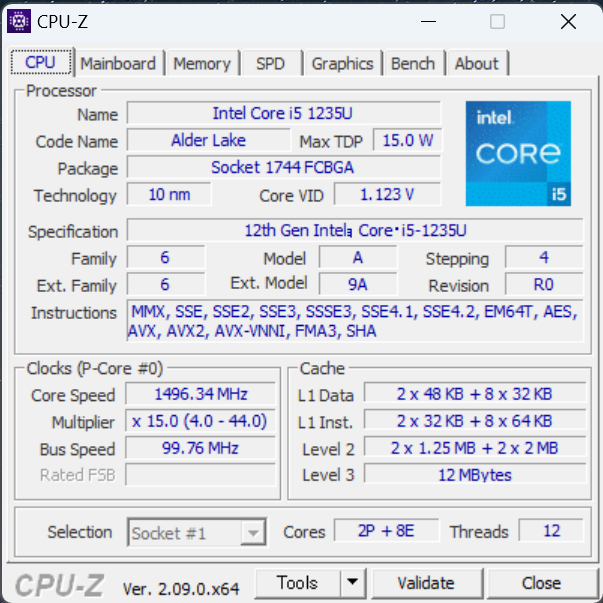Click the Stepping value 4
Screen dimensions: 603x603
(x=544, y=257)
